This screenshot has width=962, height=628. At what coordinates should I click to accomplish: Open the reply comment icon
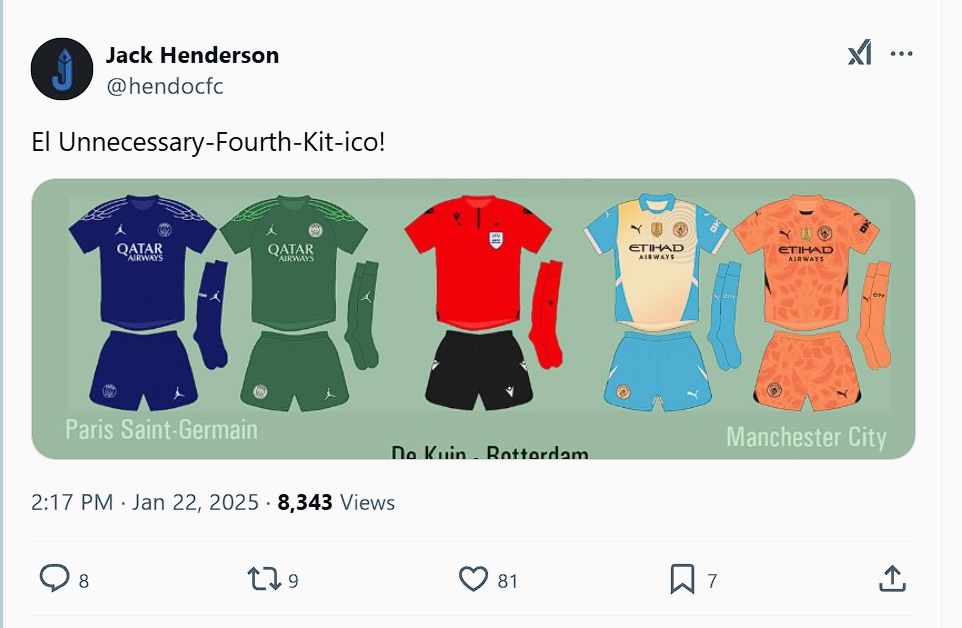tap(55, 578)
